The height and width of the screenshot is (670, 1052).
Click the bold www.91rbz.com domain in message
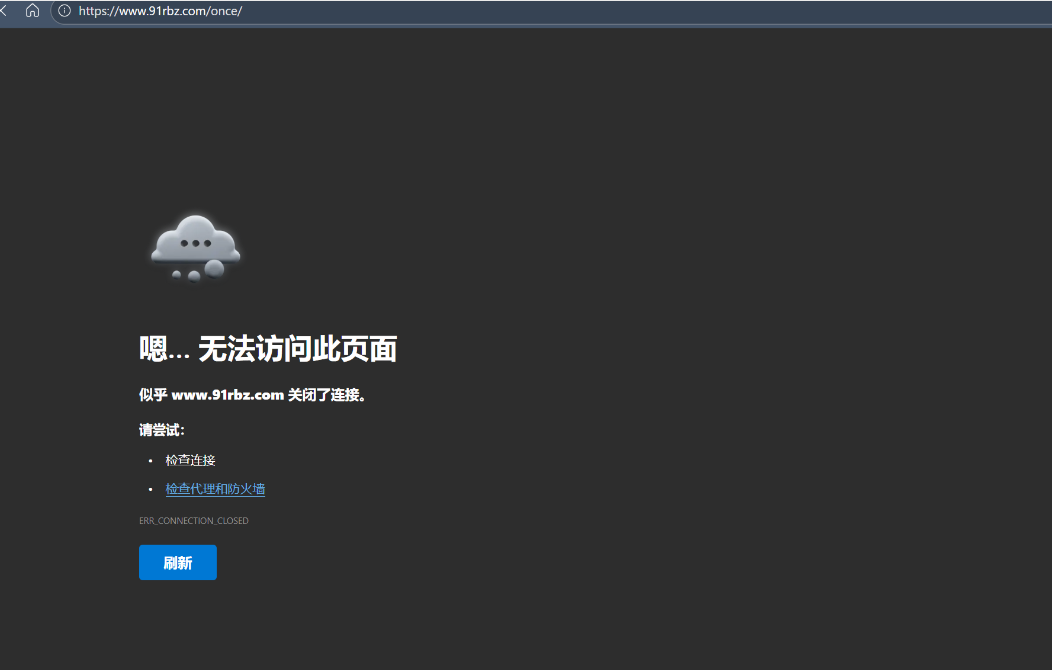(227, 395)
